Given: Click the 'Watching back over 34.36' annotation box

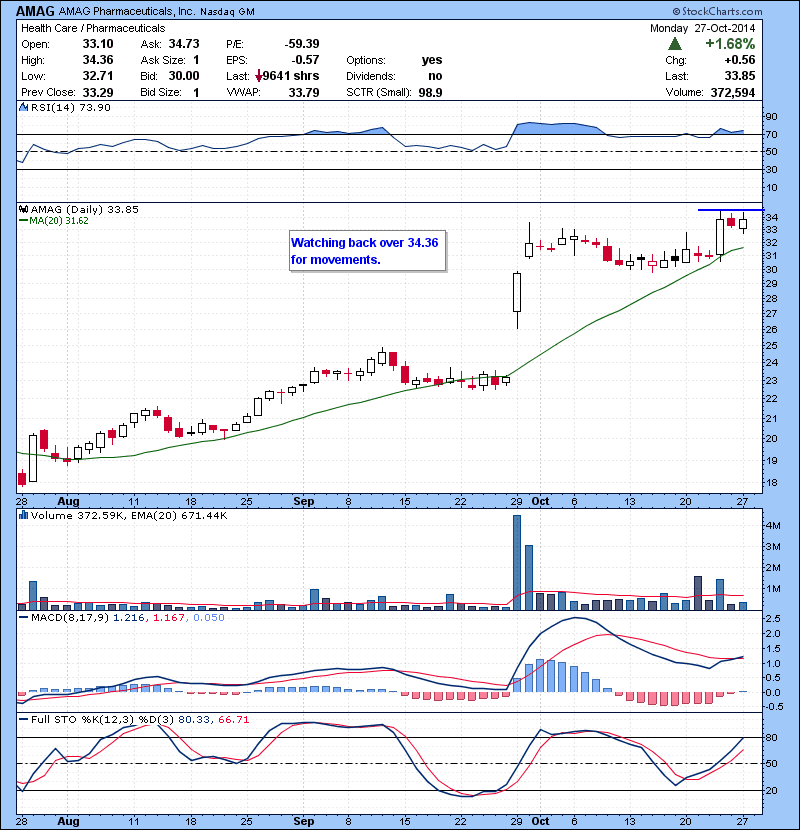Looking at the screenshot, I should (x=367, y=251).
